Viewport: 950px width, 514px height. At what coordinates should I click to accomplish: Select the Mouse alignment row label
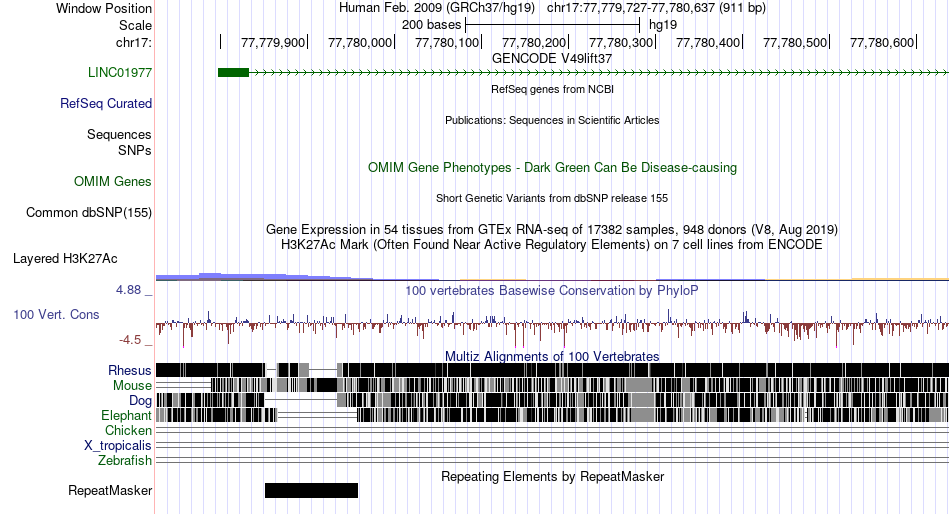(132, 386)
